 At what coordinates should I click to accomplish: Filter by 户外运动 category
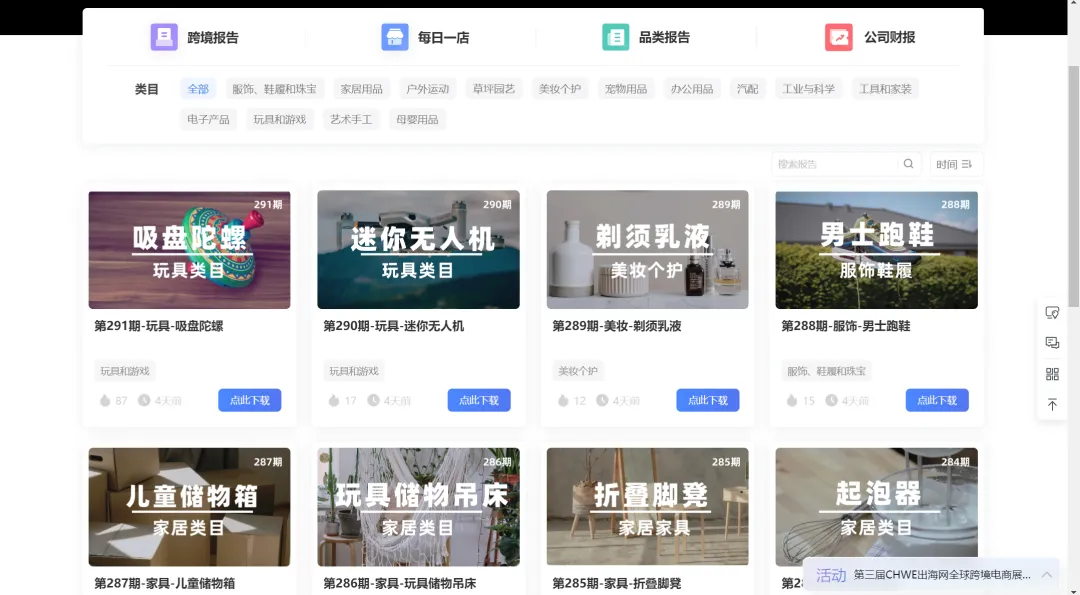(x=428, y=89)
